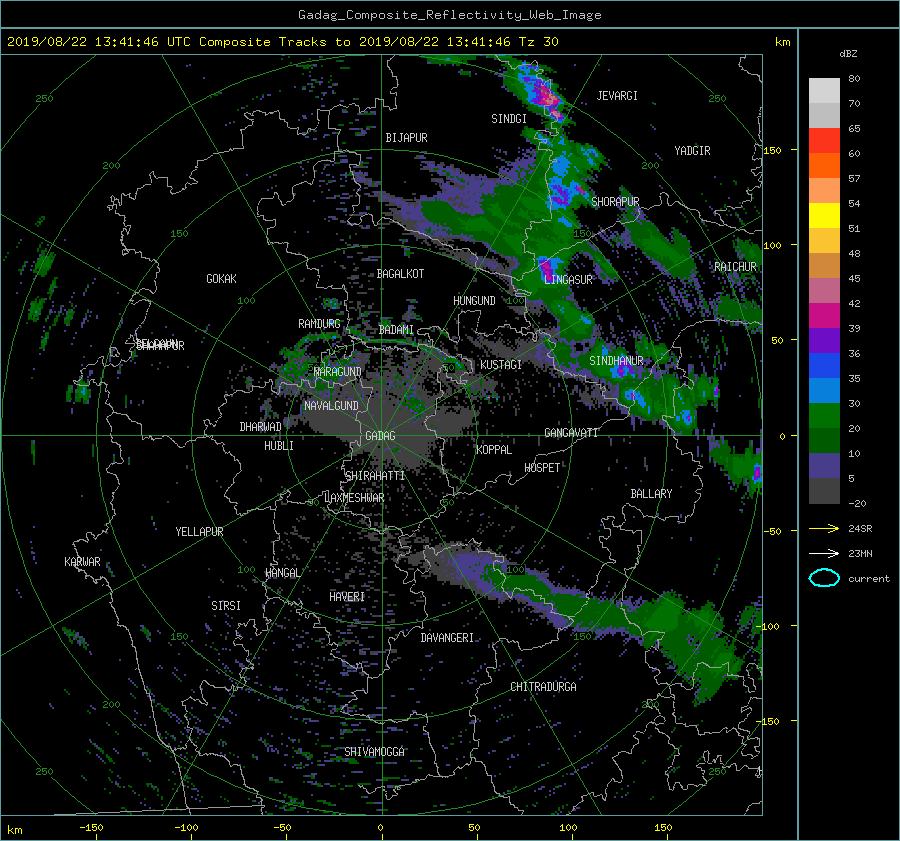Click the BAGALKOT city label
The image size is (900, 841).
tap(400, 274)
